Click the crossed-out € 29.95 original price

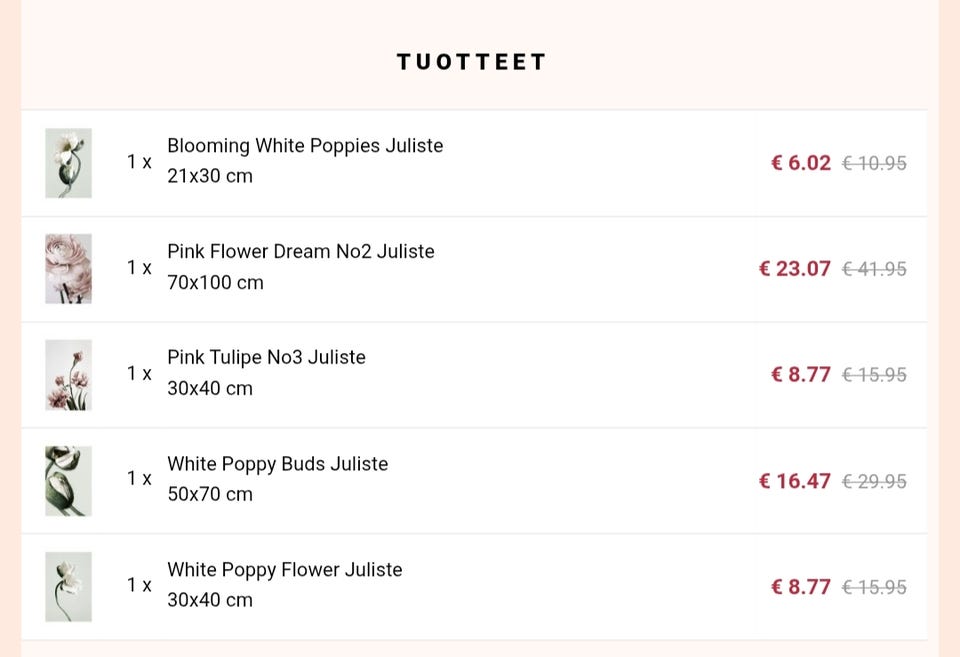click(874, 481)
